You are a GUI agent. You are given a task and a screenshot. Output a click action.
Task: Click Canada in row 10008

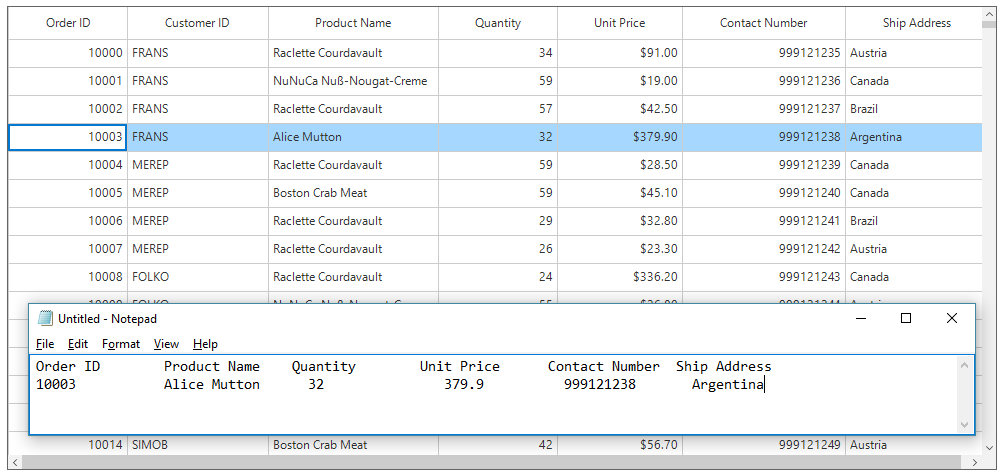[914, 277]
